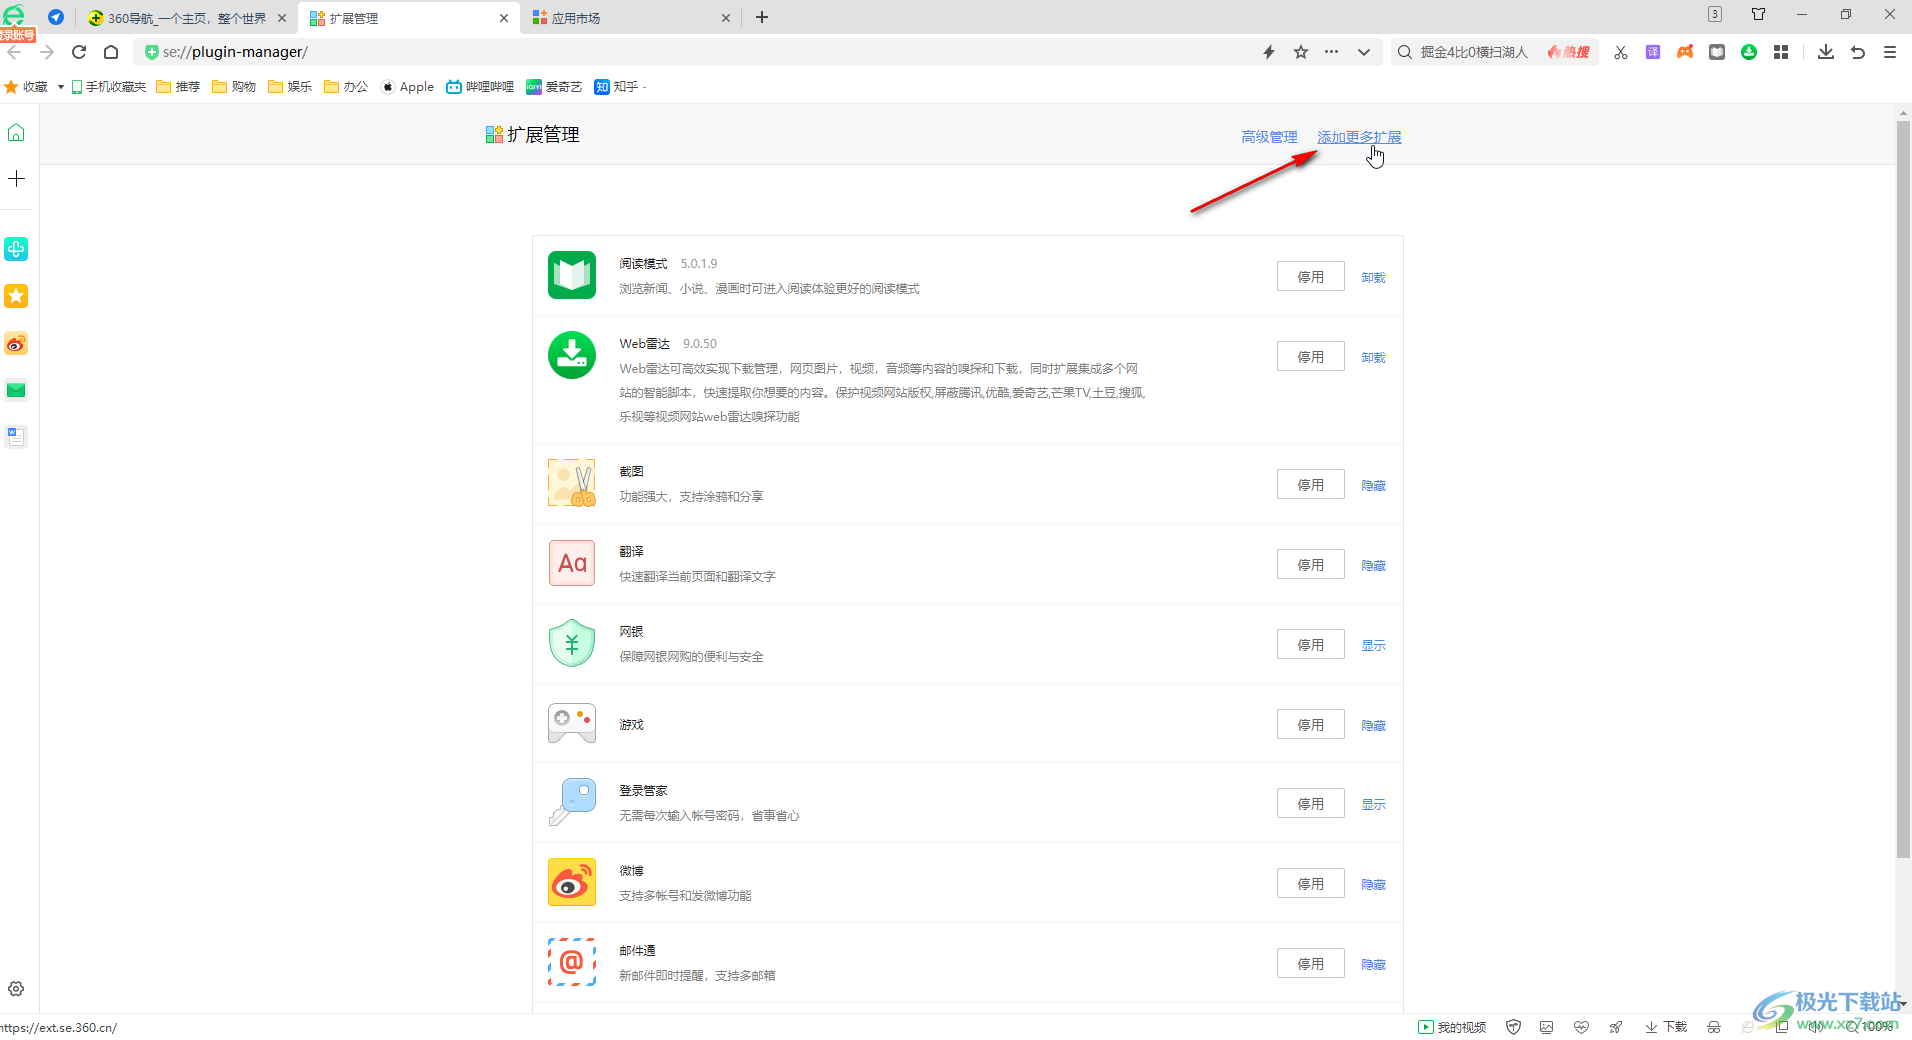The width and height of the screenshot is (1912, 1040).
Task: Open the 高级管理 link
Action: click(1269, 137)
